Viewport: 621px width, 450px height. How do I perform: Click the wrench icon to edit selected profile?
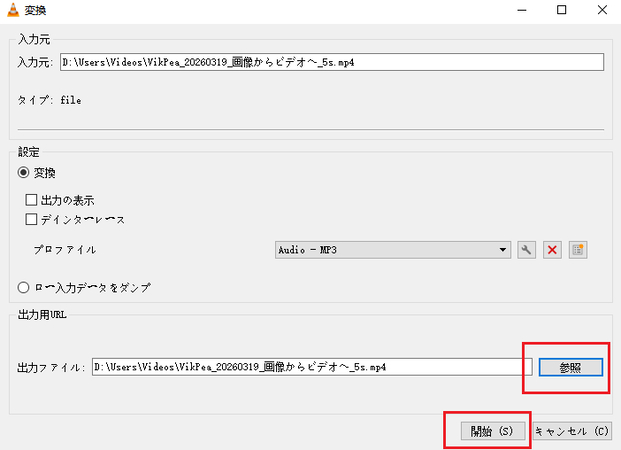point(526,250)
